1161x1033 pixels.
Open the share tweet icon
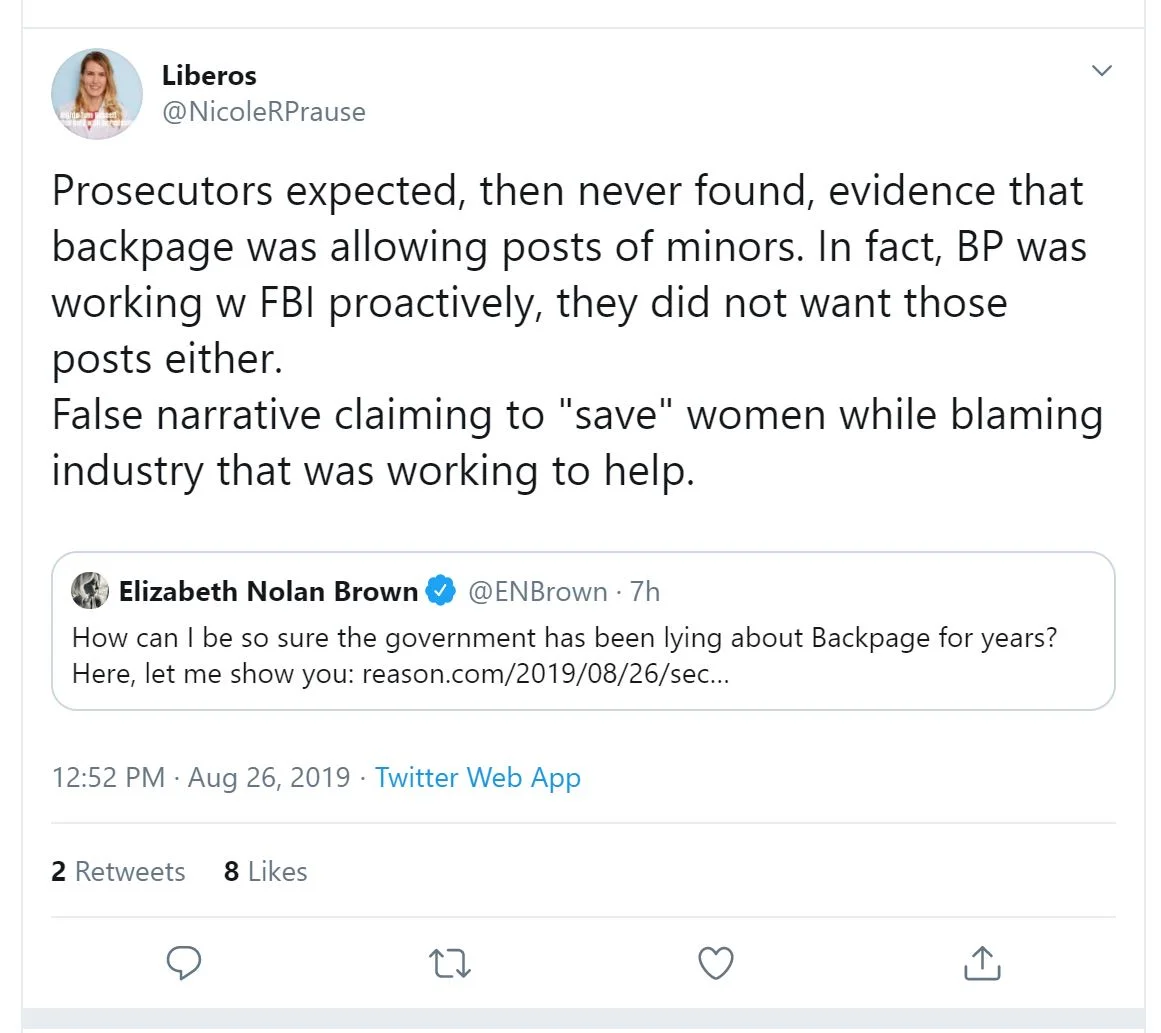click(x=981, y=962)
